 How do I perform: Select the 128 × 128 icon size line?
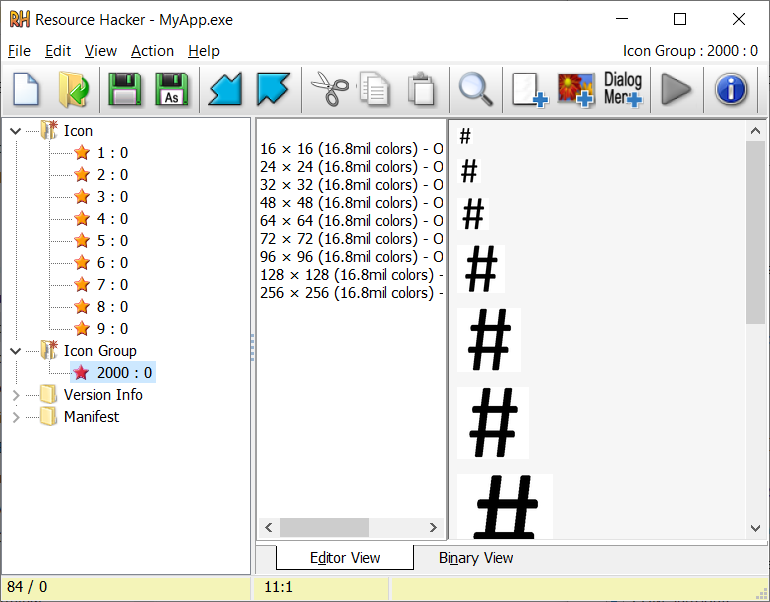pyautogui.click(x=352, y=275)
